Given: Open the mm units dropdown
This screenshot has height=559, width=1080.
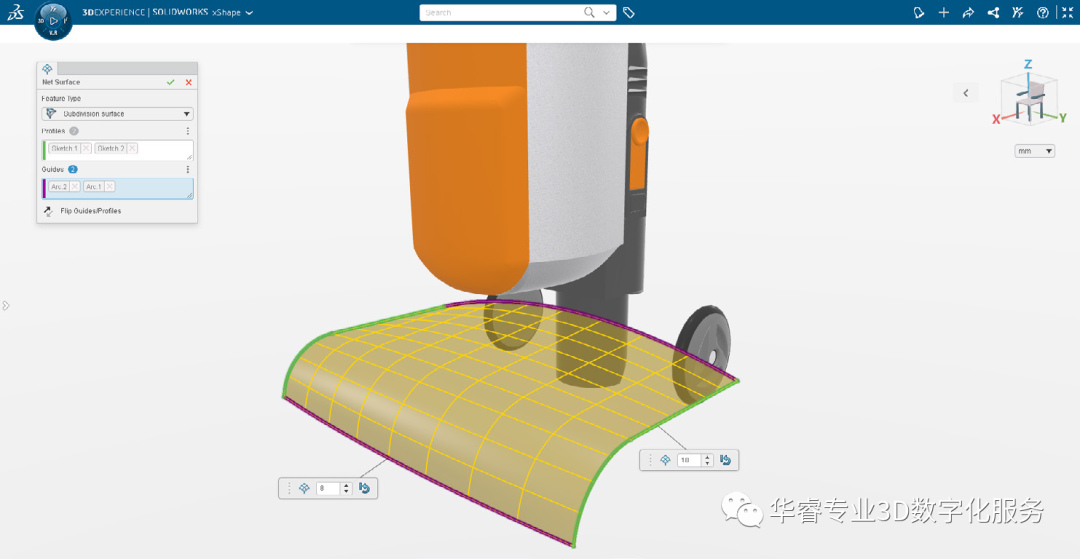Looking at the screenshot, I should 1035,151.
